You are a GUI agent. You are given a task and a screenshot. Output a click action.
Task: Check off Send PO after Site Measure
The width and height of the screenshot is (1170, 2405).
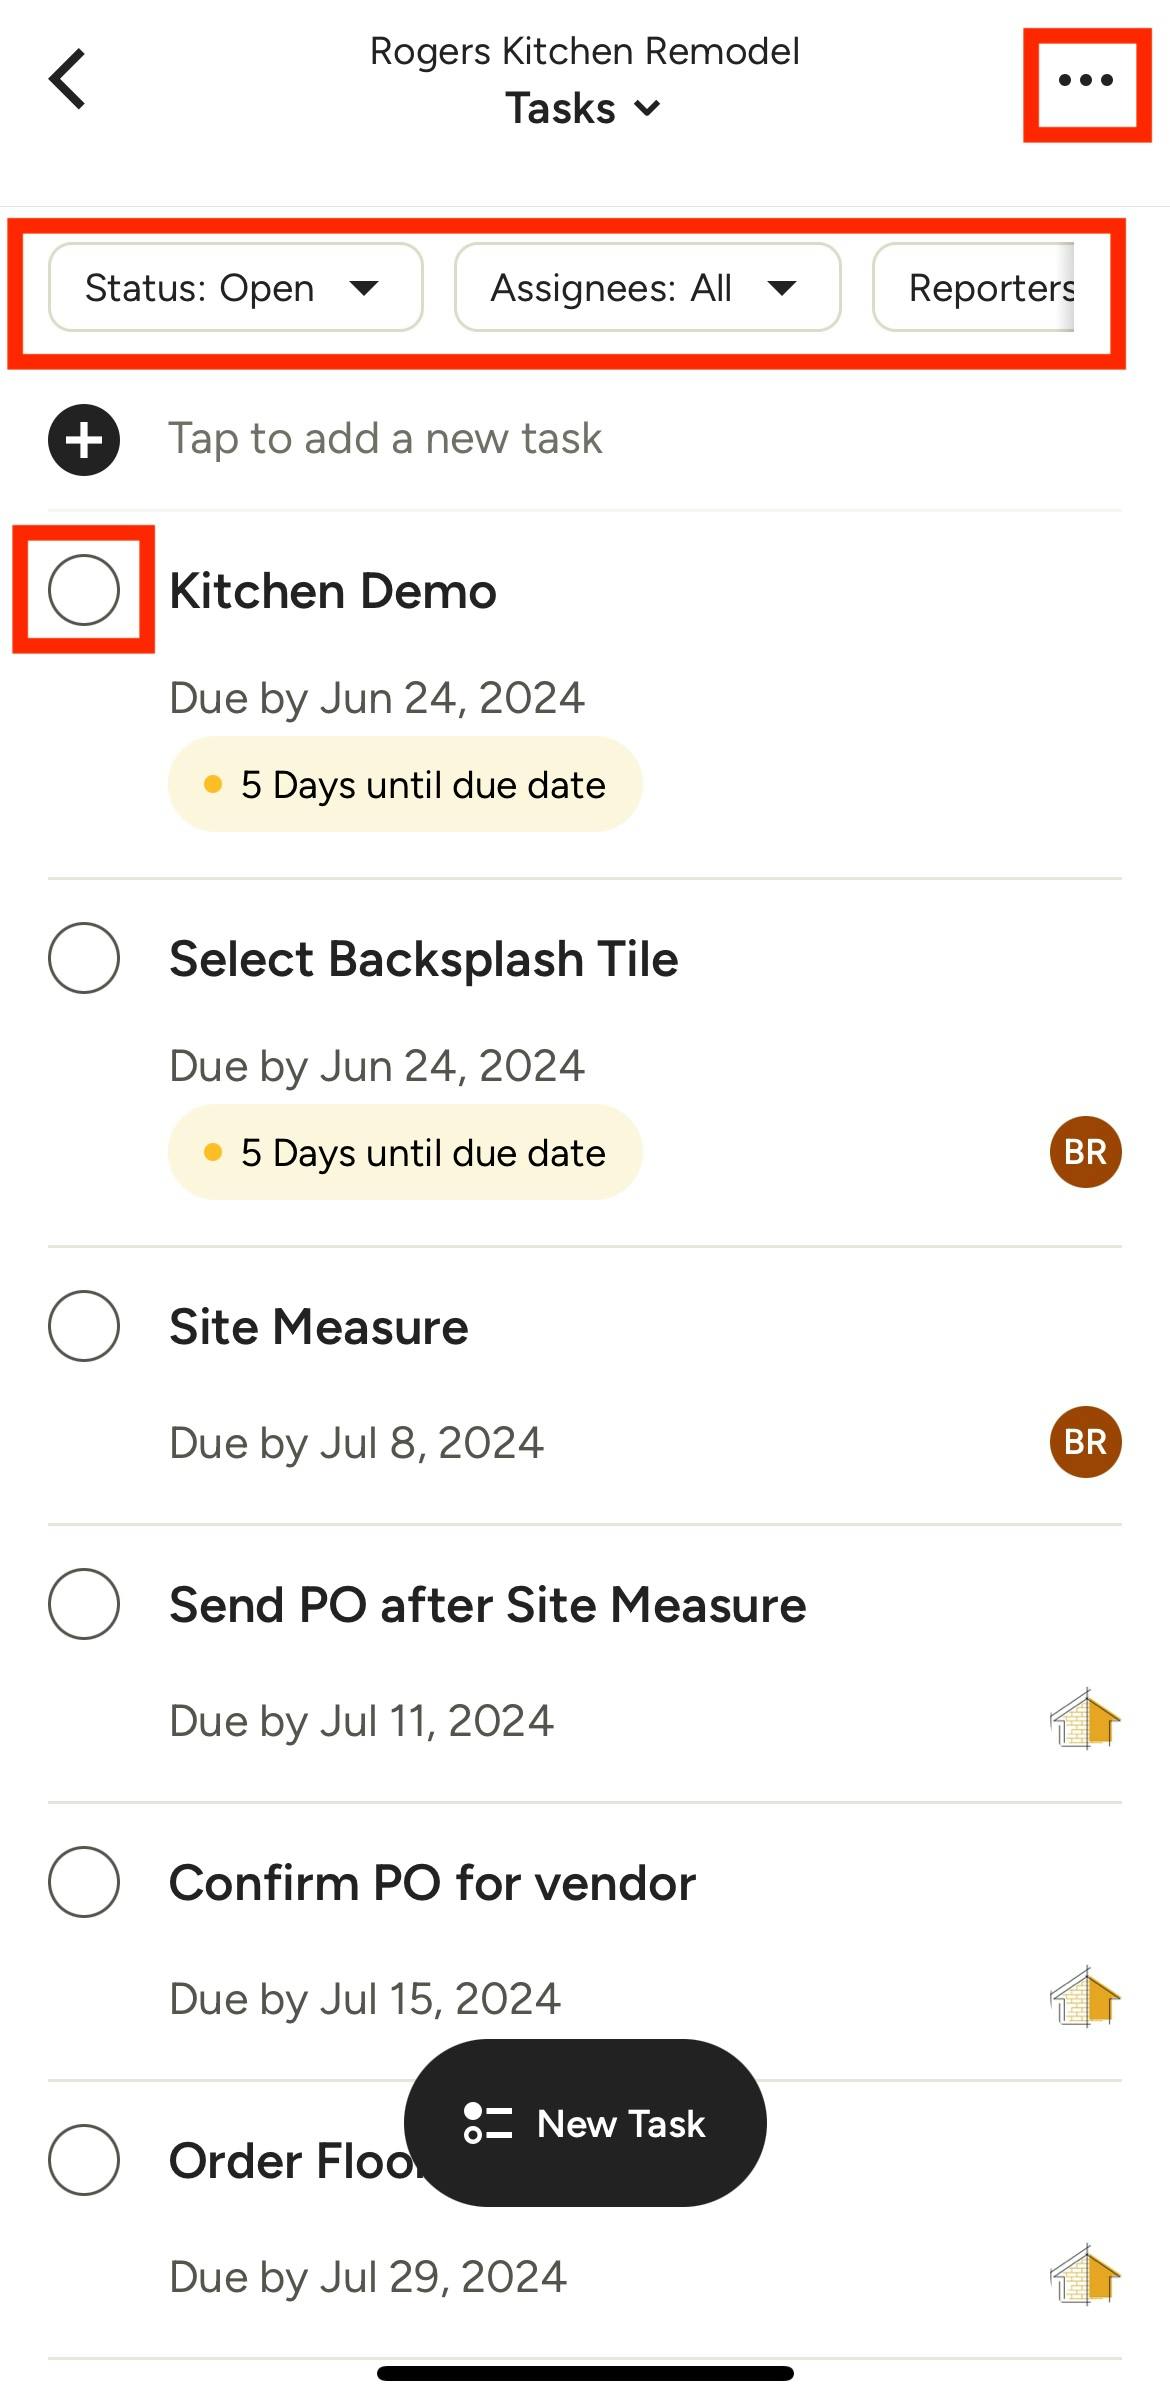pyautogui.click(x=84, y=1604)
